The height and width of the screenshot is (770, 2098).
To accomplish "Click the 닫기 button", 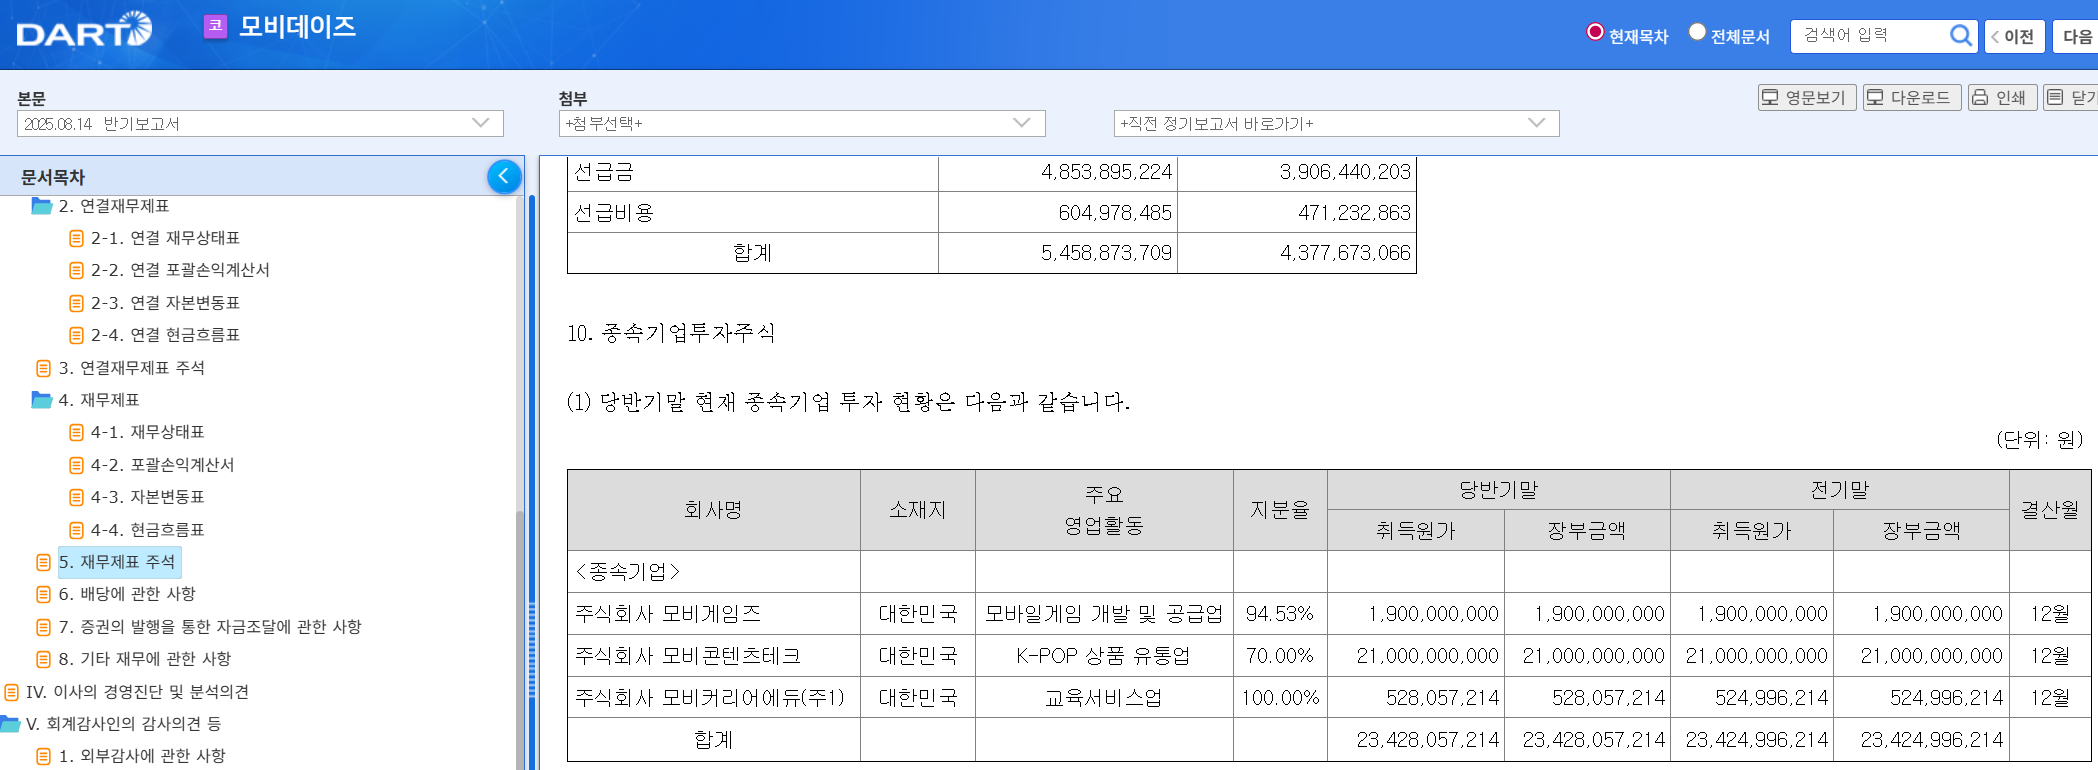I will 2071,97.
